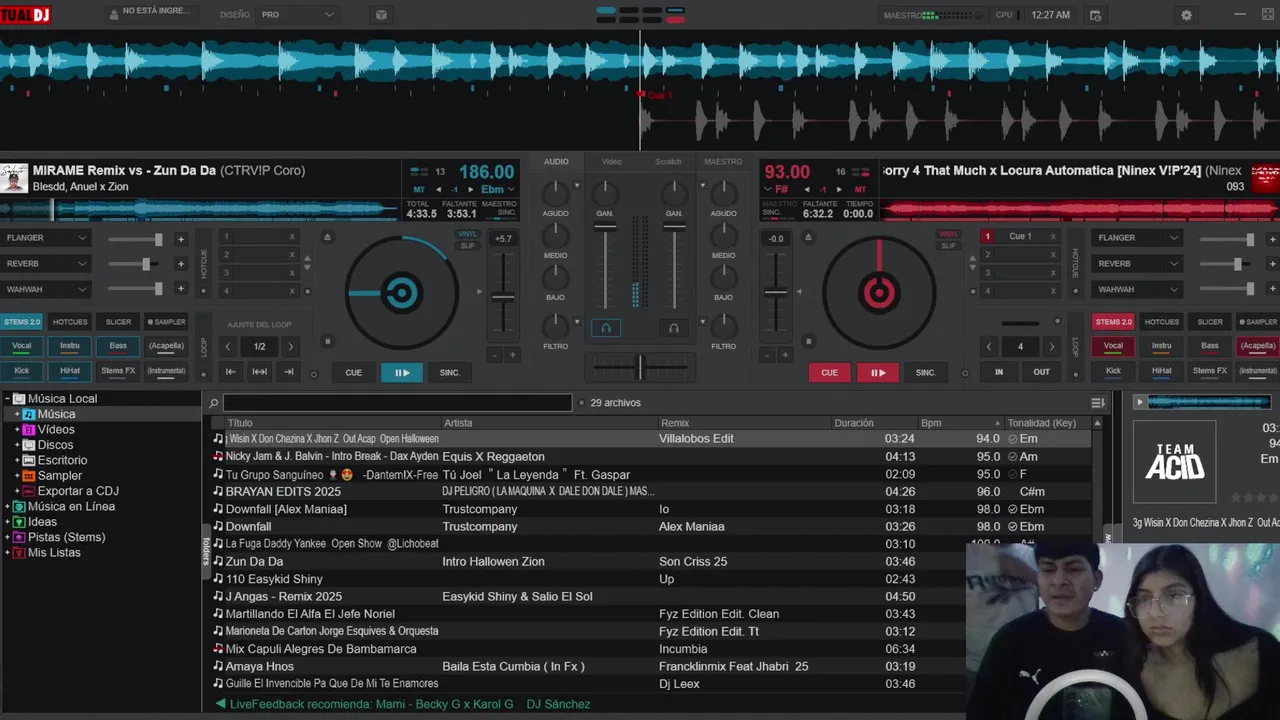Expand Pistas (Stems) tree node
Image resolution: width=1280 pixels, height=720 pixels.
[x=8, y=538]
